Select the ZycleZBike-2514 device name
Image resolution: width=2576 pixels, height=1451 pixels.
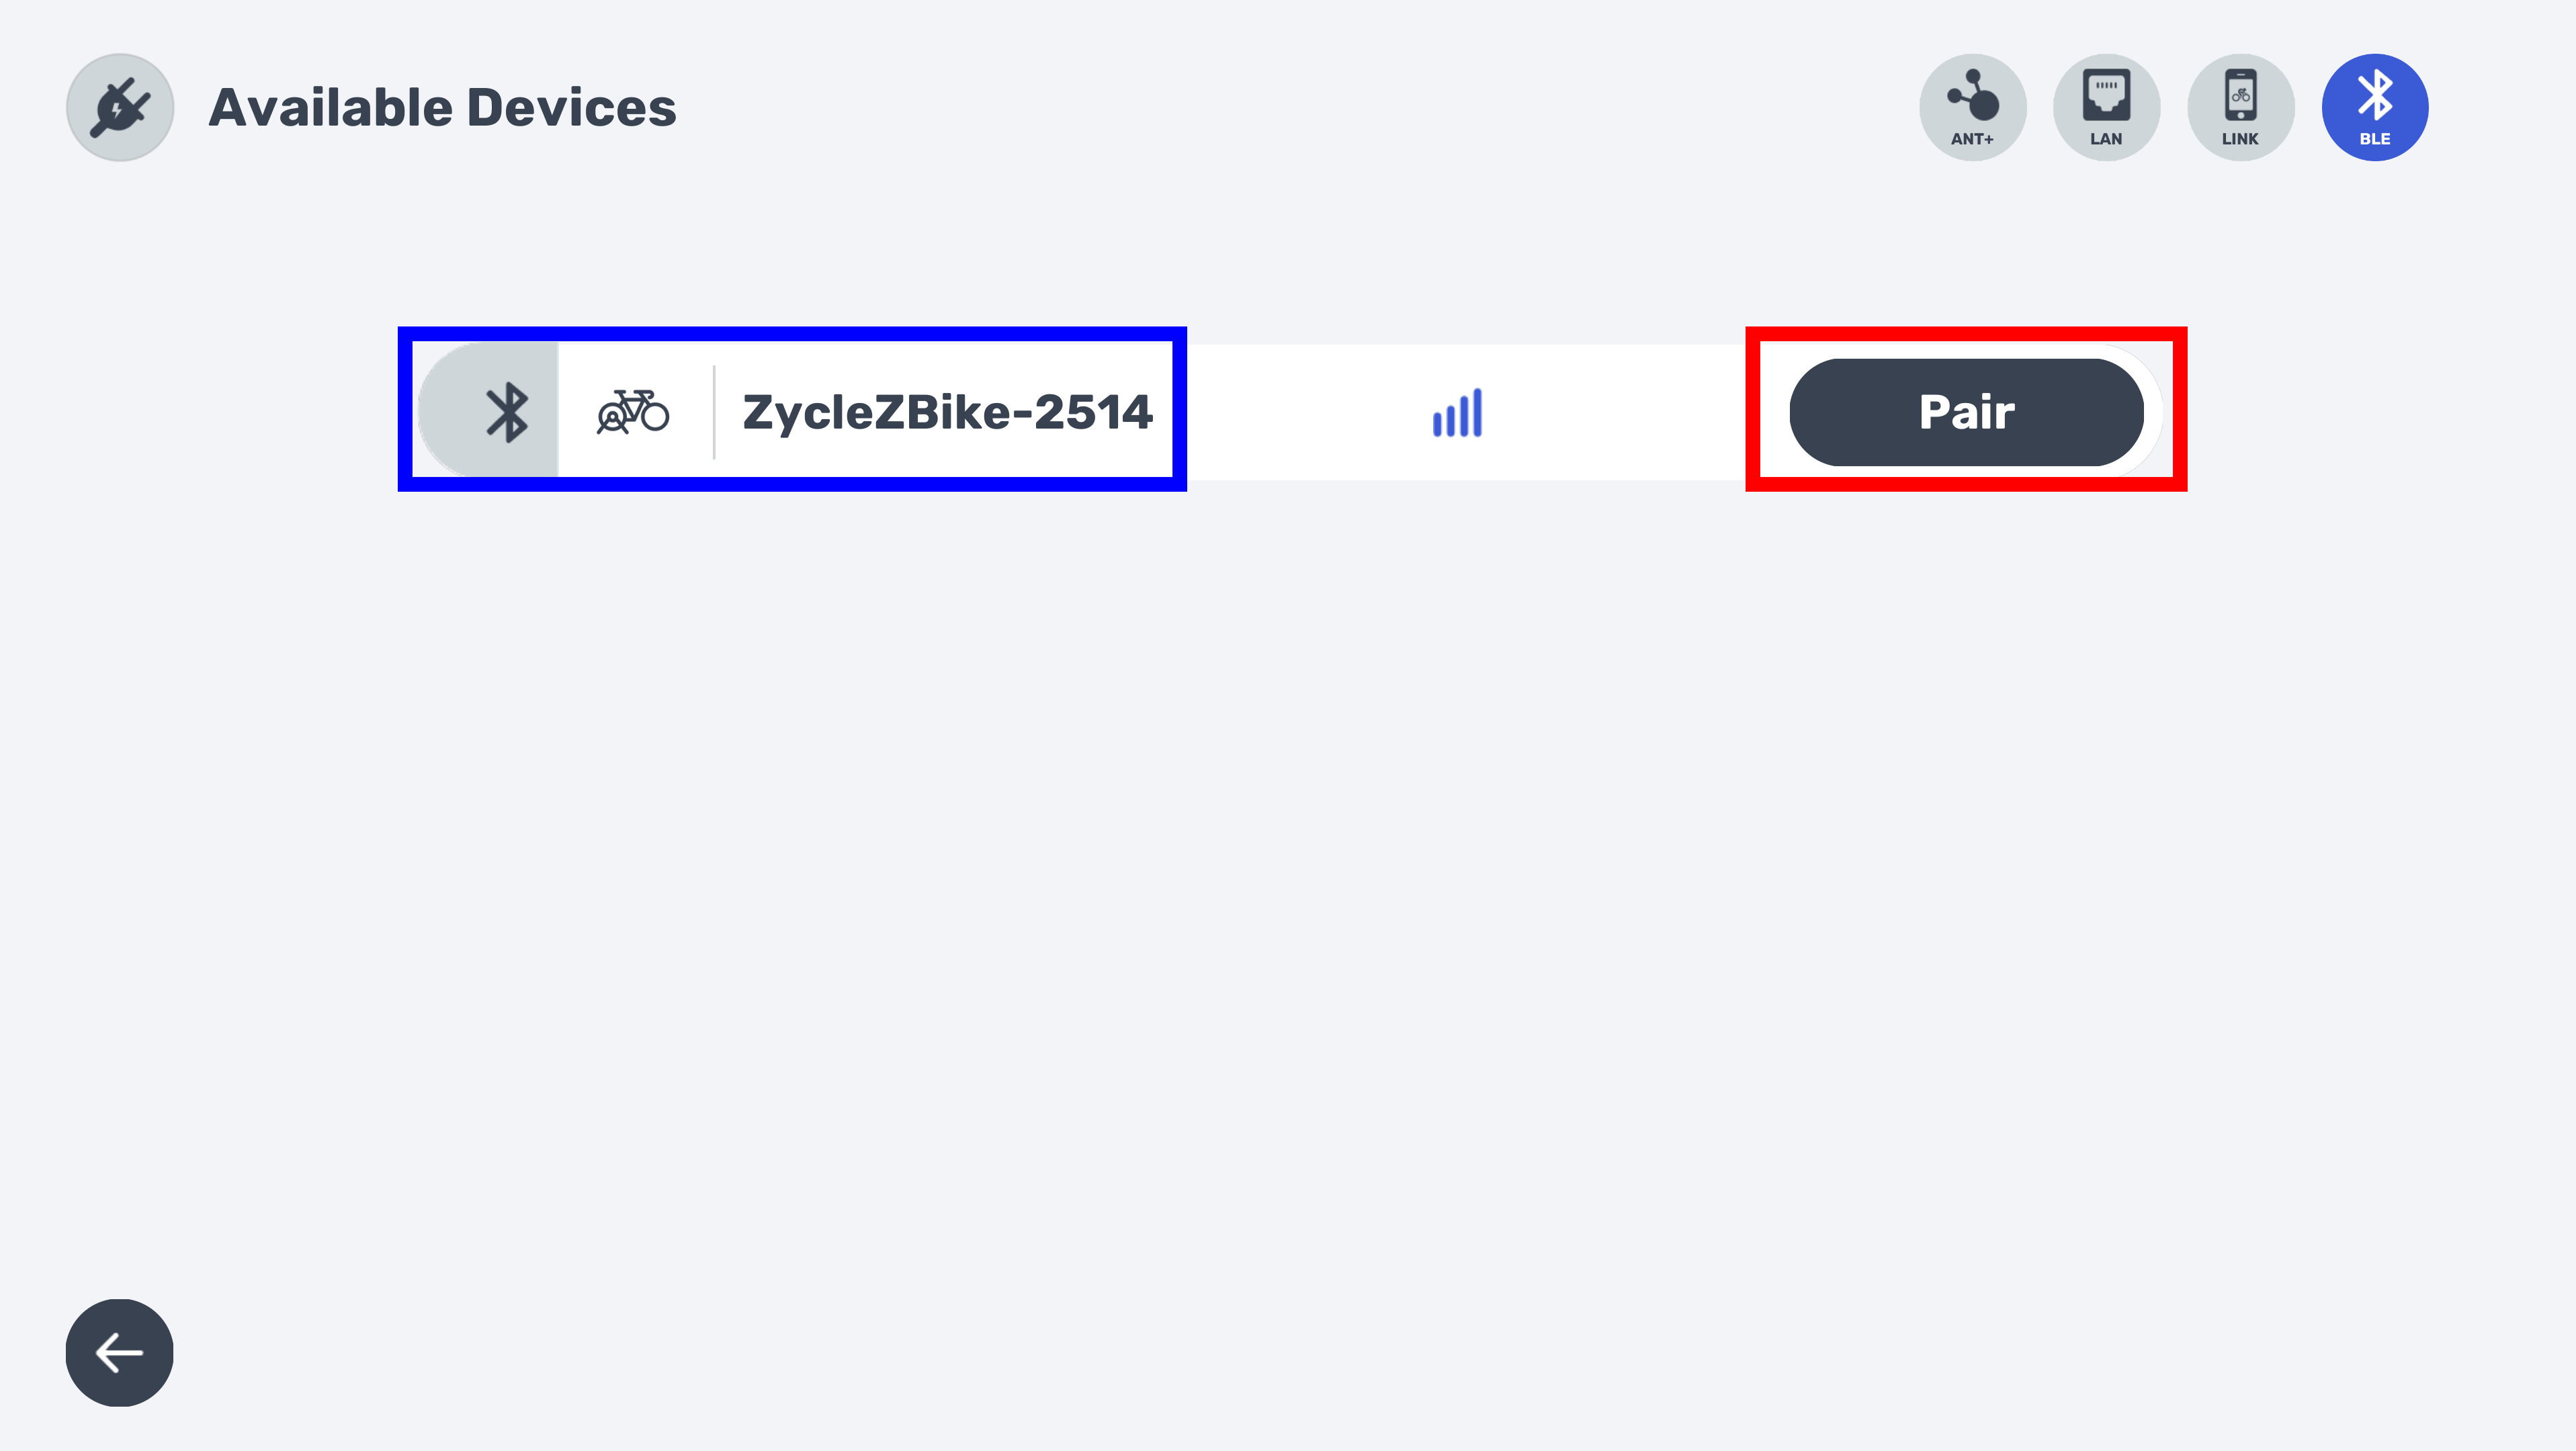pos(947,412)
